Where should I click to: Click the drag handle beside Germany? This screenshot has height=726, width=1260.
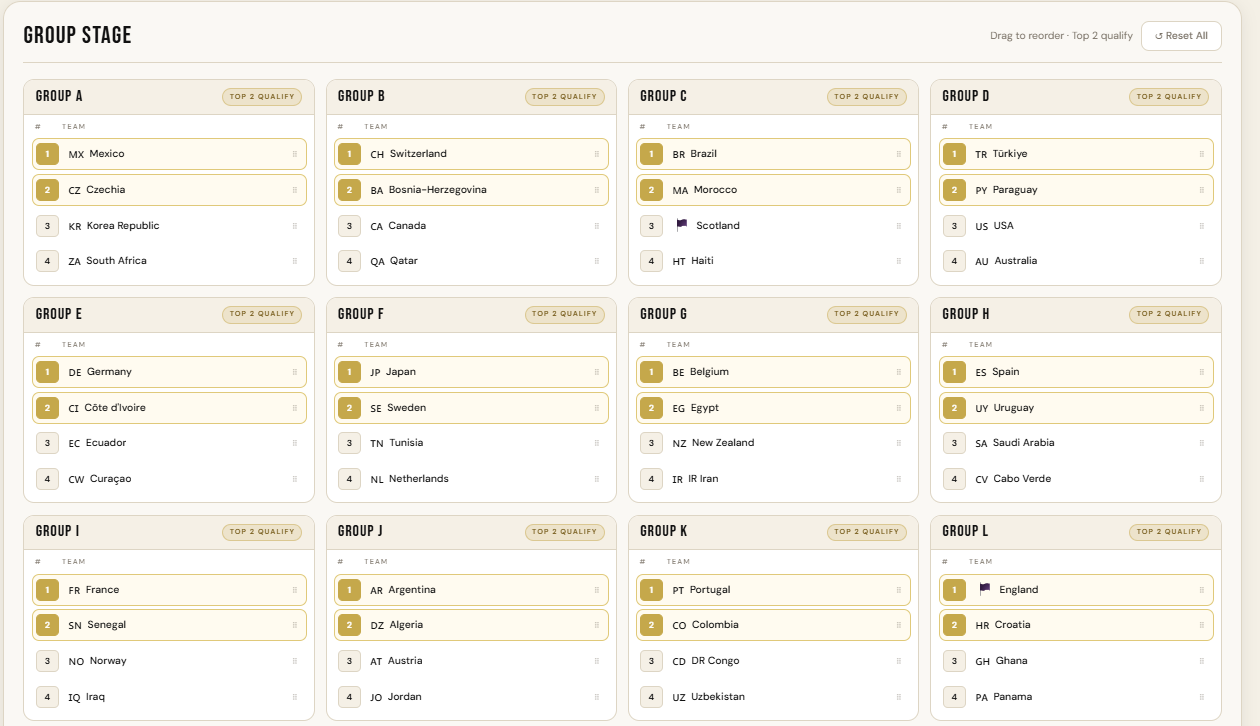click(295, 372)
